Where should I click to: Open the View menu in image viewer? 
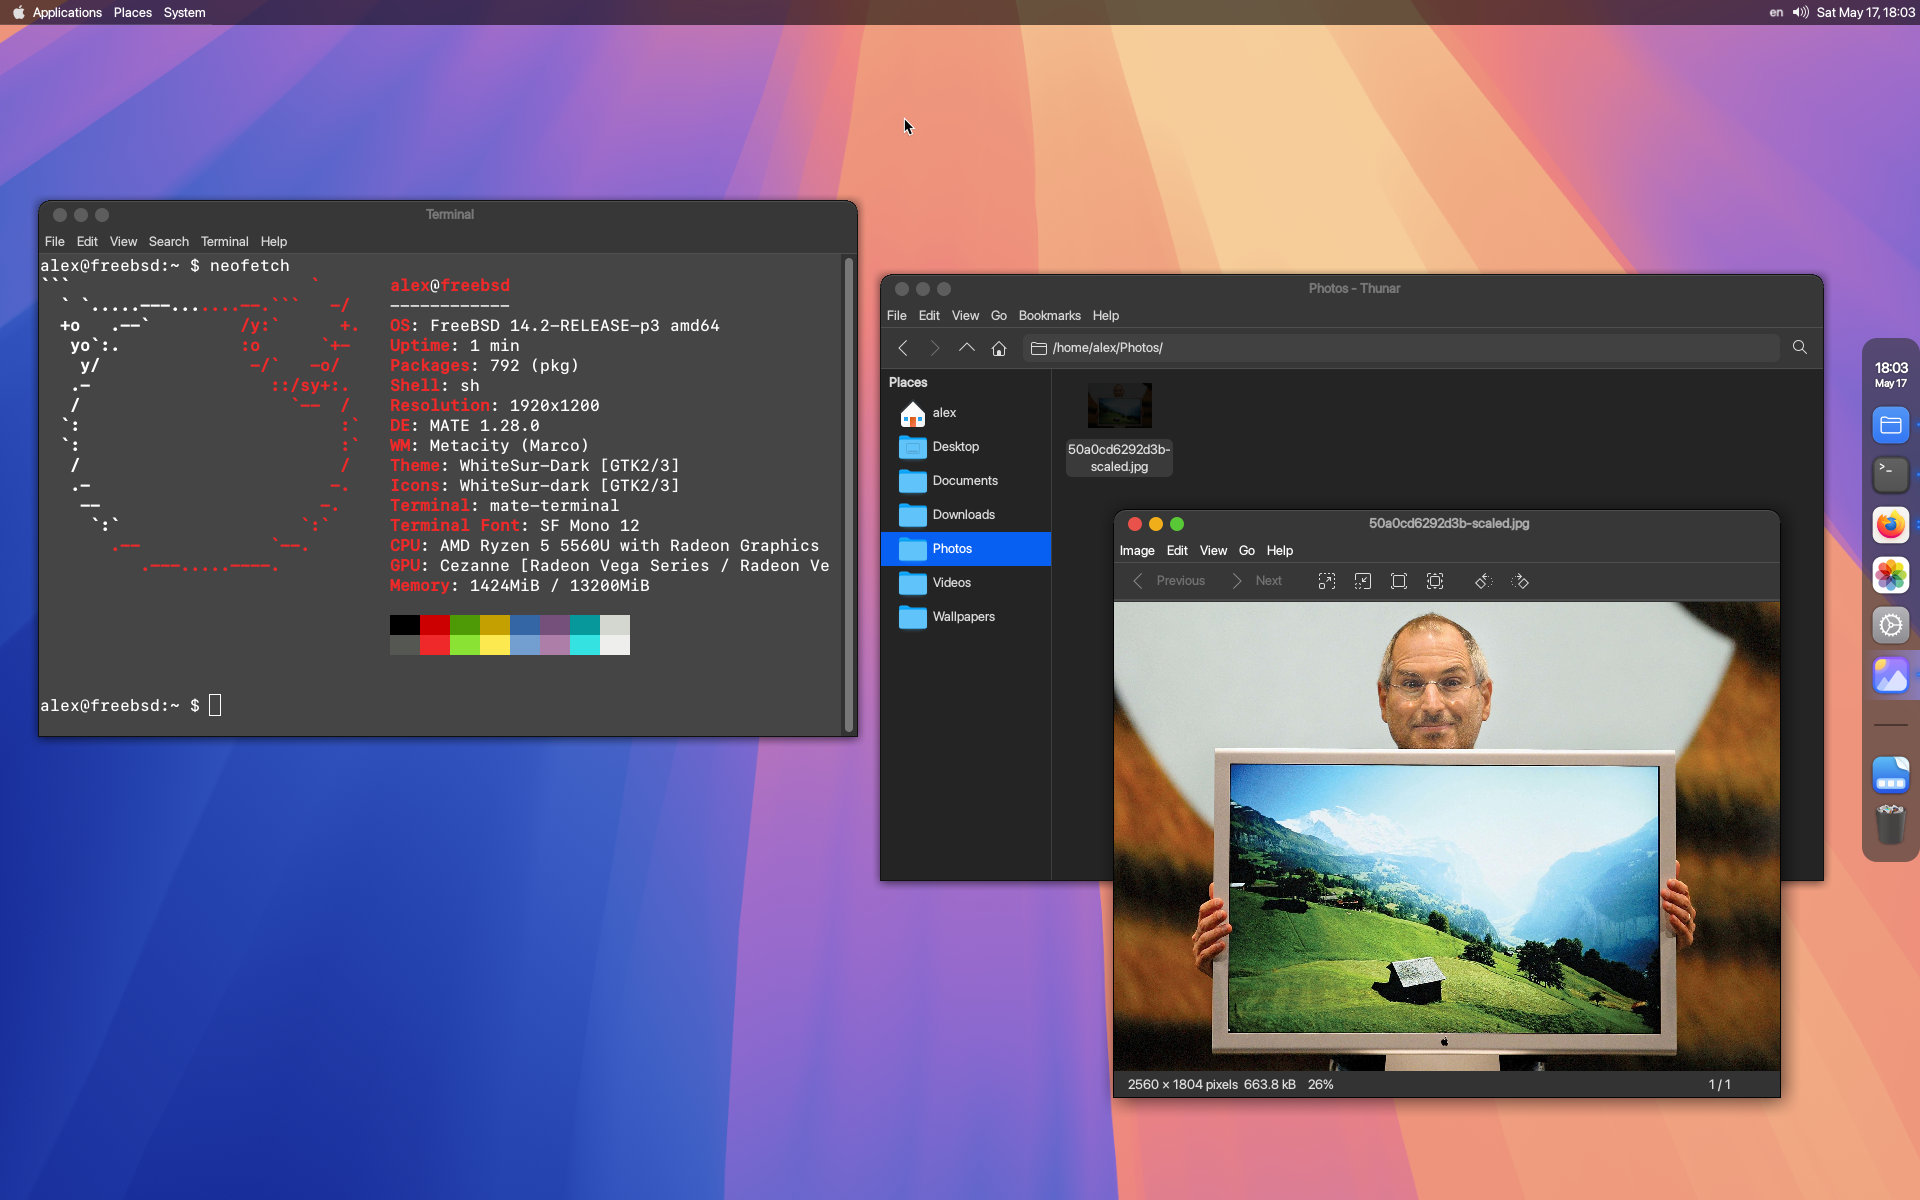click(x=1213, y=551)
